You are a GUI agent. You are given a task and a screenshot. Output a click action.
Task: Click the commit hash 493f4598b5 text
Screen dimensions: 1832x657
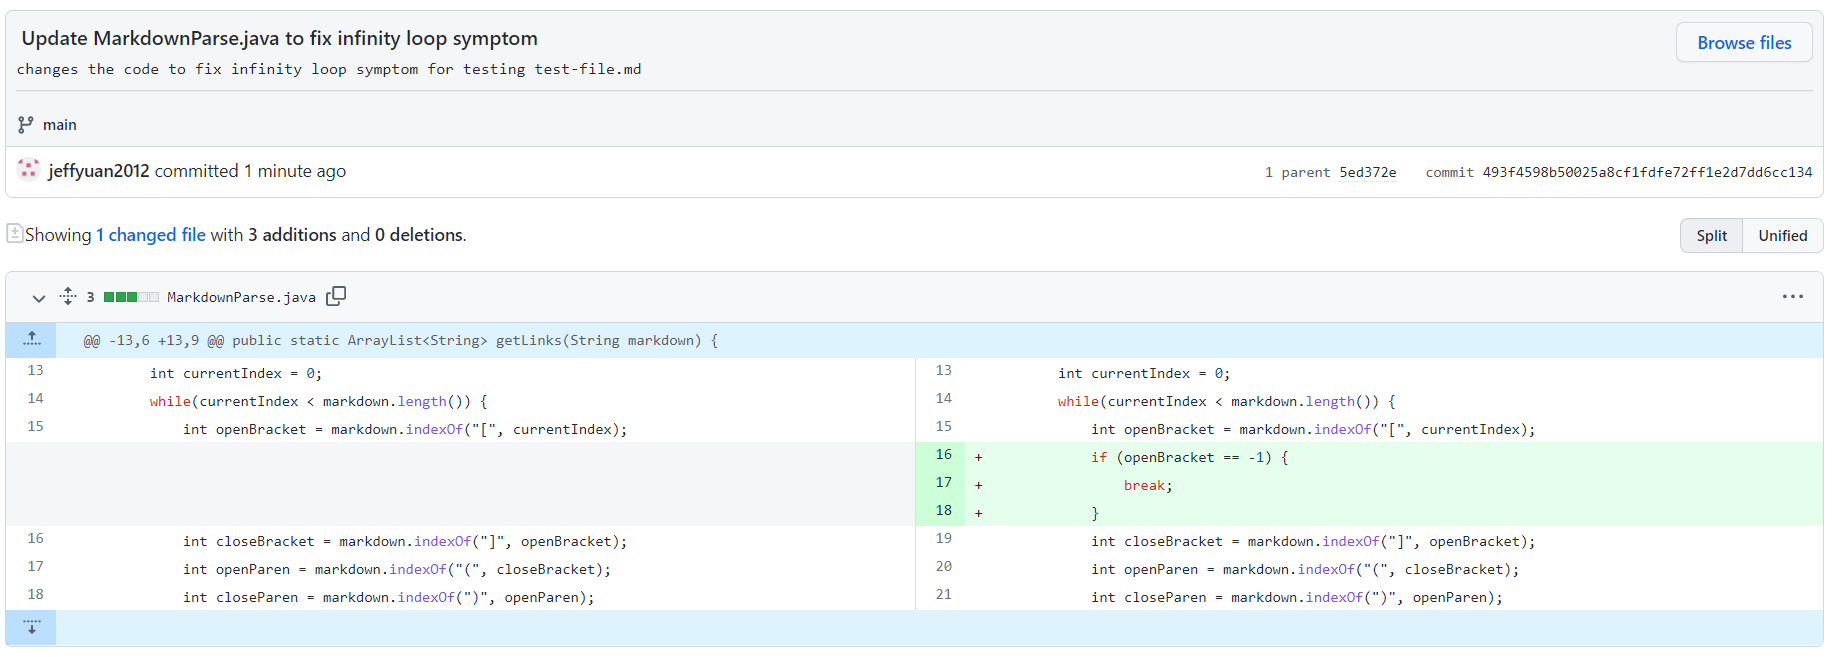pos(1647,172)
